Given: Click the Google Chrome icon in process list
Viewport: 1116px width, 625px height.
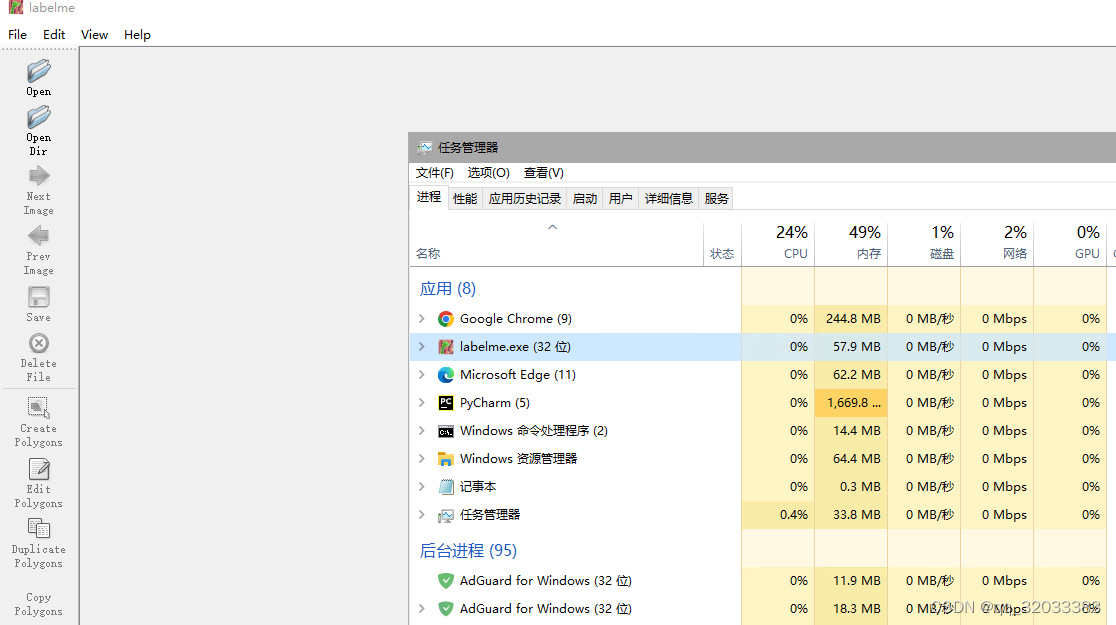Looking at the screenshot, I should pos(446,319).
